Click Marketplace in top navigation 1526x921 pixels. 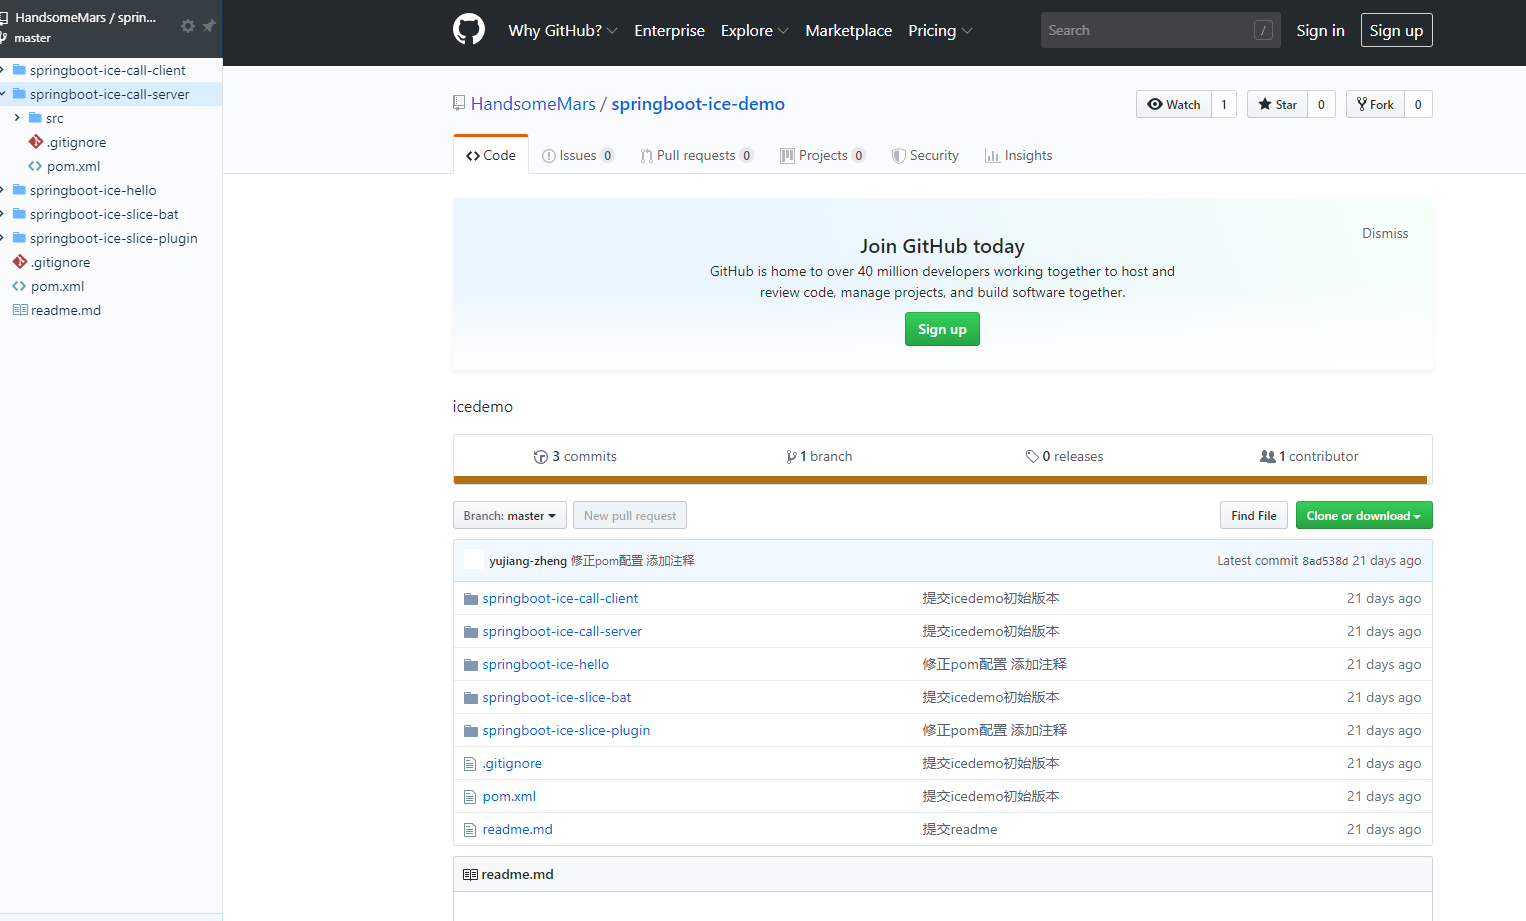[848, 30]
